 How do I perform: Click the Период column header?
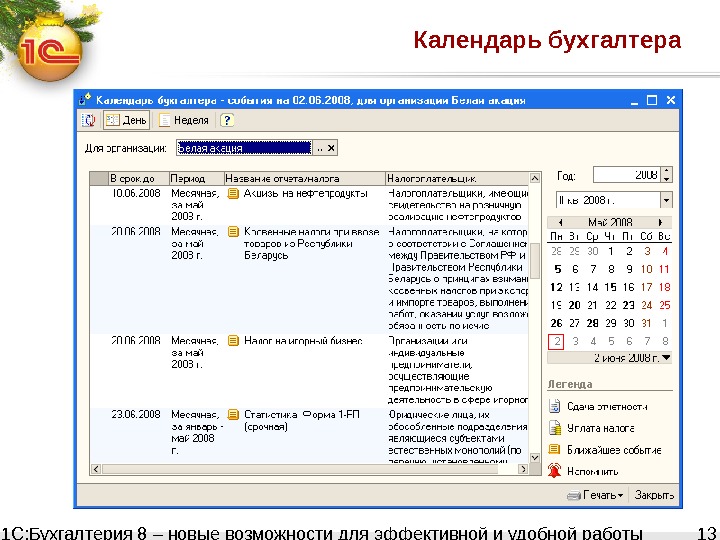[197, 179]
